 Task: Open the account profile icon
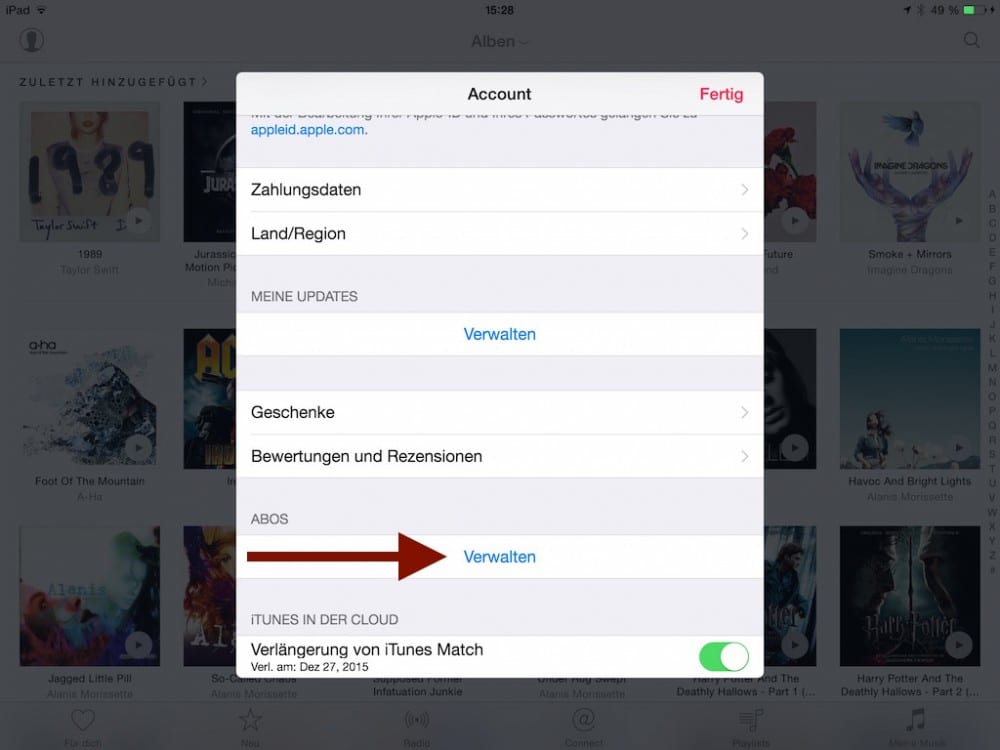coord(31,40)
